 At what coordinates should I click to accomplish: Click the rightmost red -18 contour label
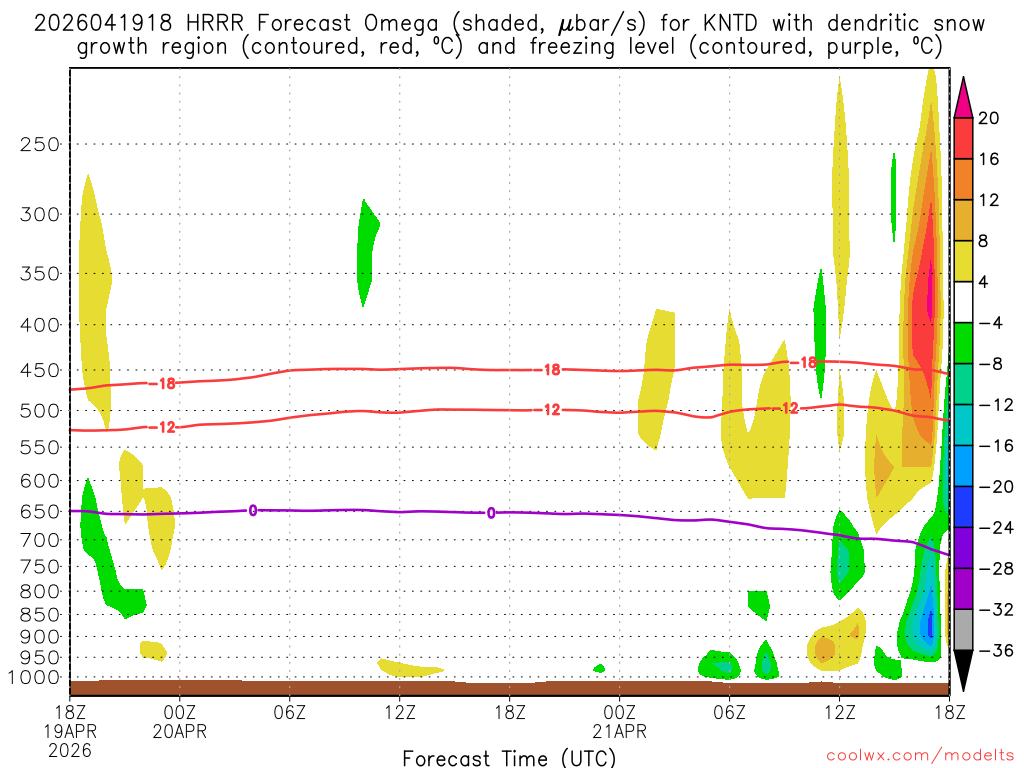coord(804,362)
